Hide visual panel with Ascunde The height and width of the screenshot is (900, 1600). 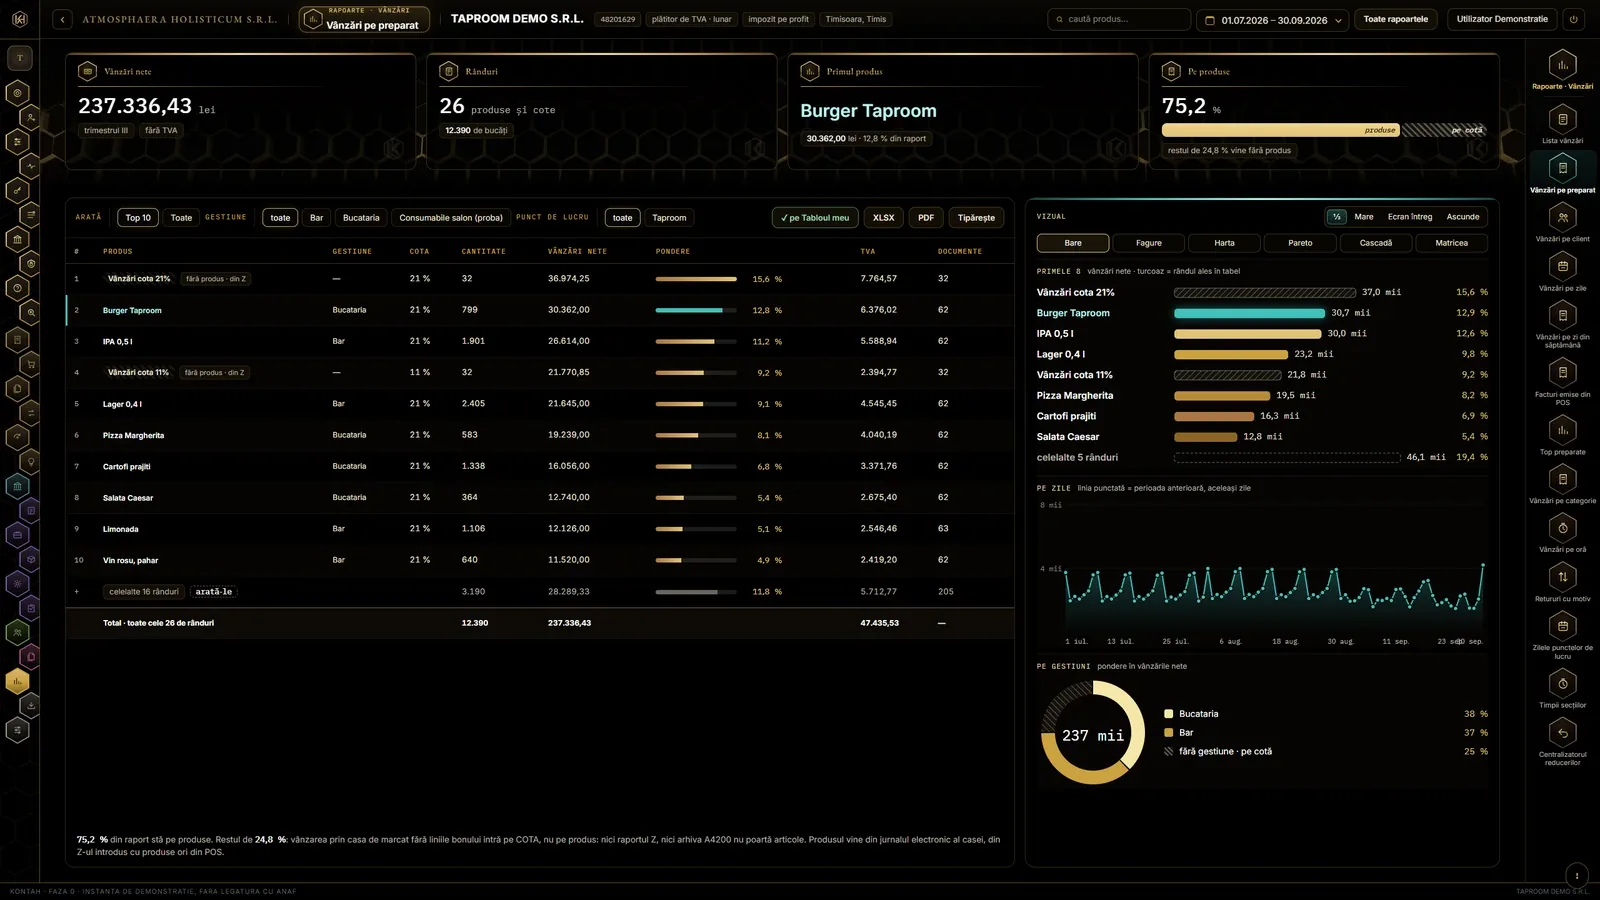(1462, 217)
